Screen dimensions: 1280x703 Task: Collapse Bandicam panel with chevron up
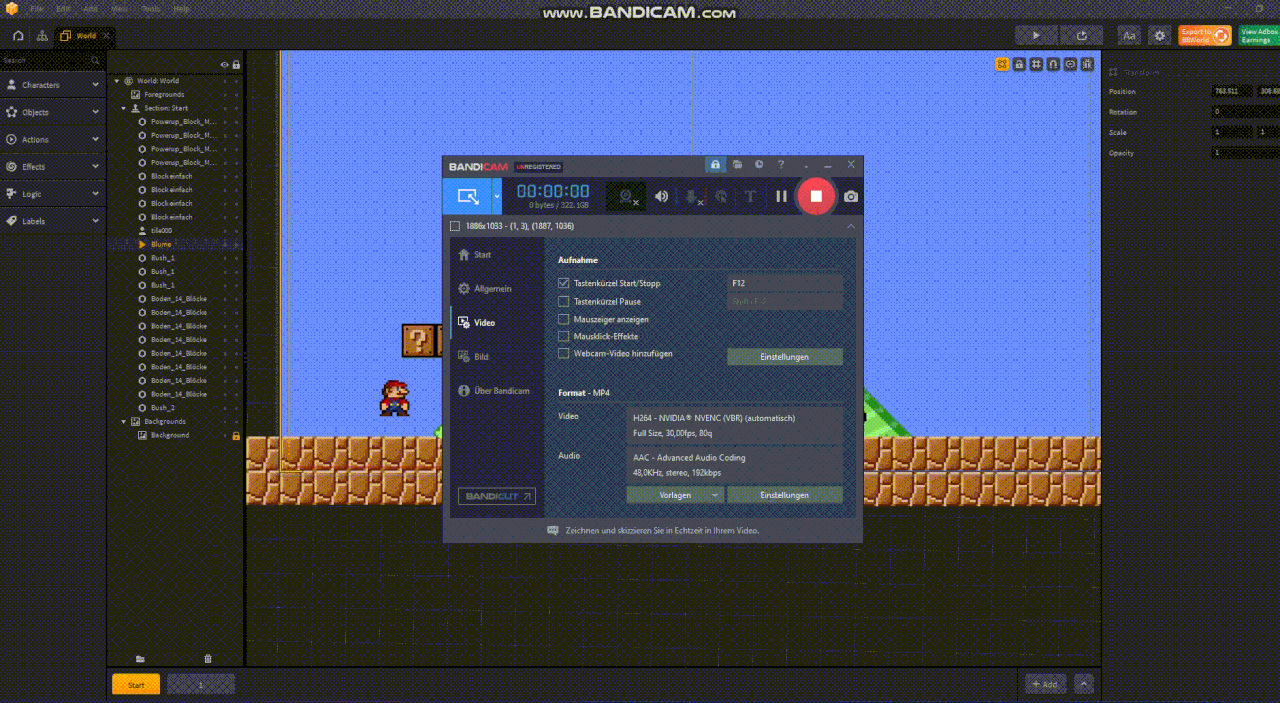coord(850,226)
